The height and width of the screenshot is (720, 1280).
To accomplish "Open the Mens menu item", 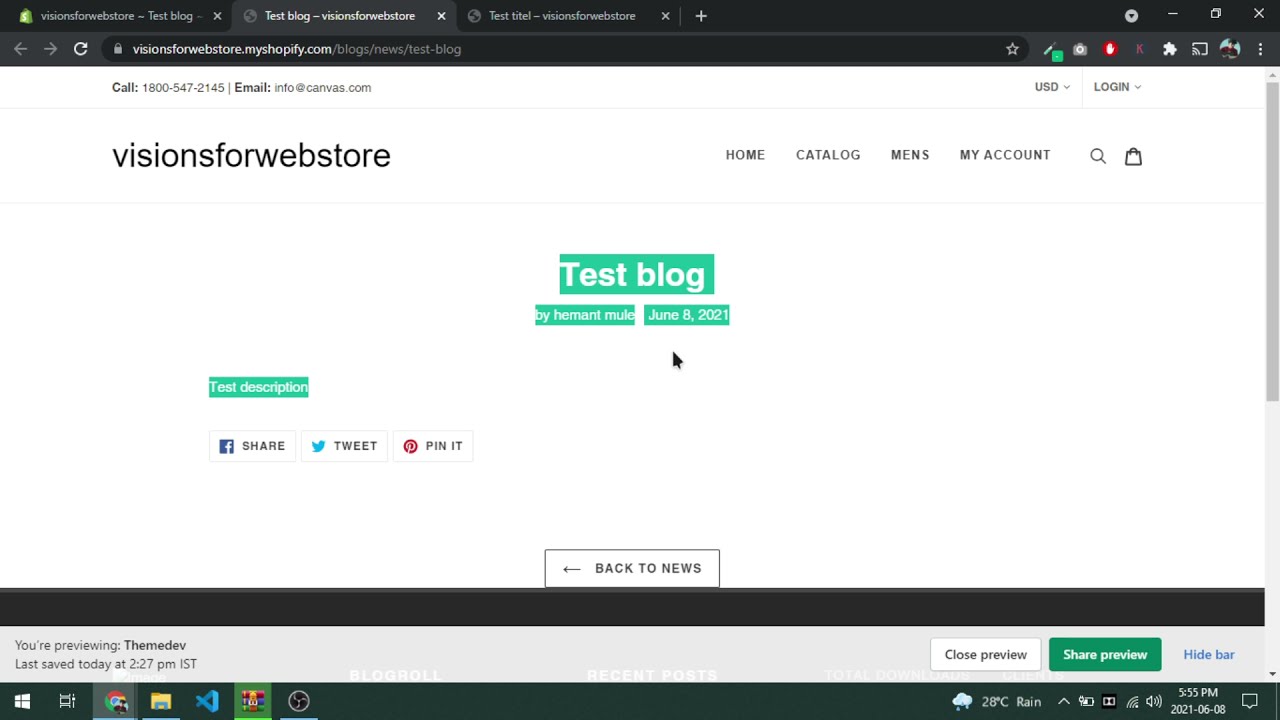I will coord(910,155).
